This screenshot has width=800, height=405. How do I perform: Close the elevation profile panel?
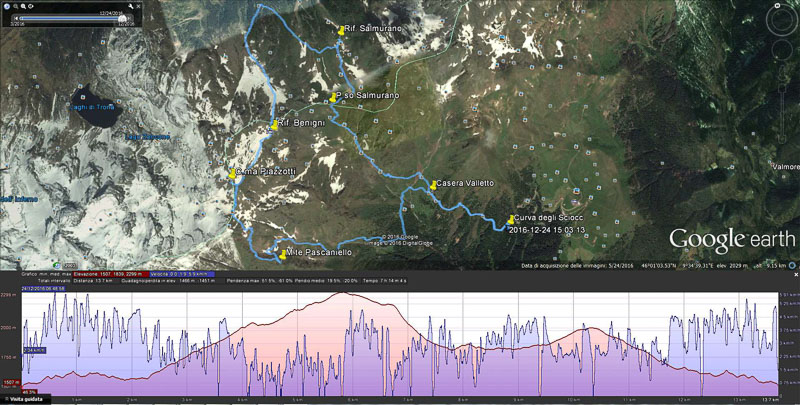[x=796, y=274]
